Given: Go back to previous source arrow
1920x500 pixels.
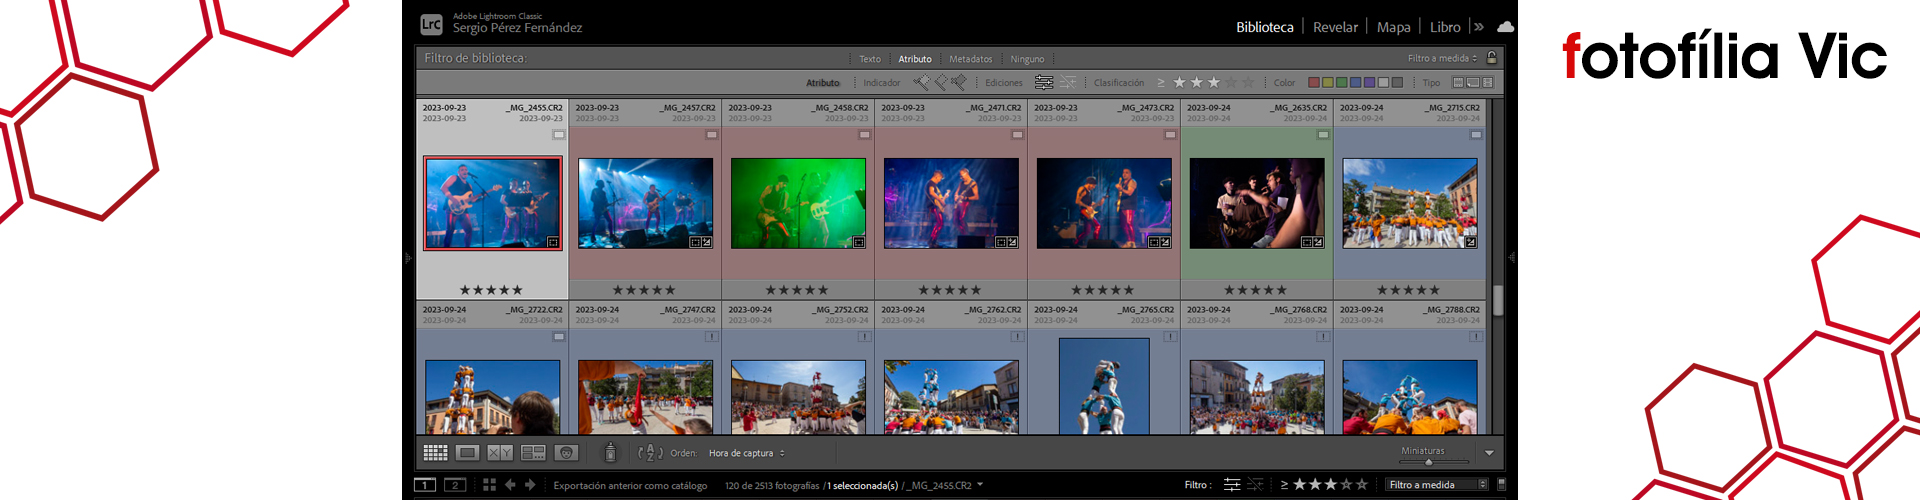Looking at the screenshot, I should pyautogui.click(x=510, y=485).
